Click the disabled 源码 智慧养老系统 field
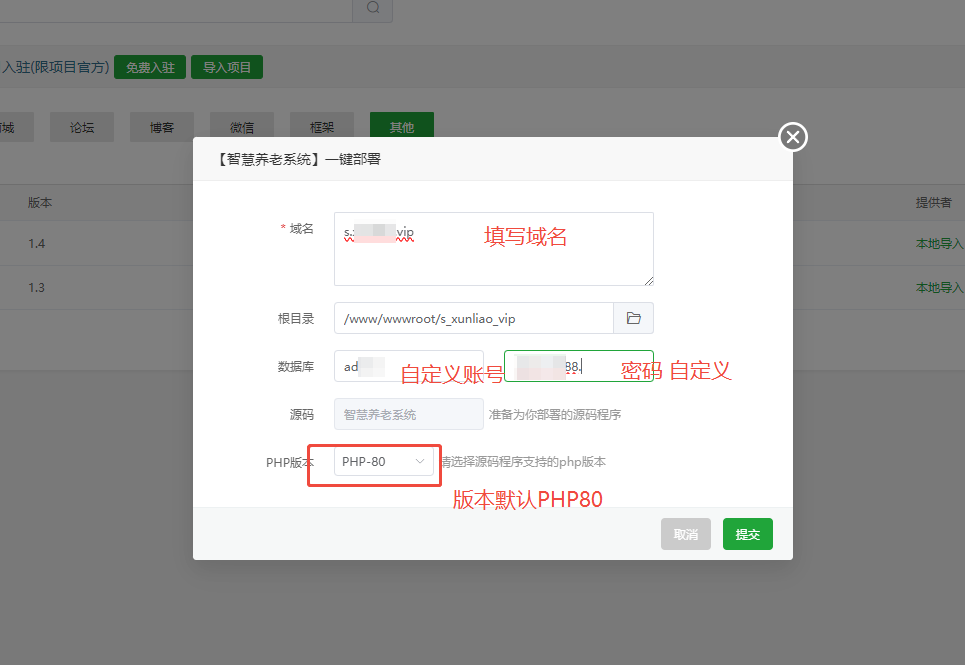 pyautogui.click(x=408, y=414)
